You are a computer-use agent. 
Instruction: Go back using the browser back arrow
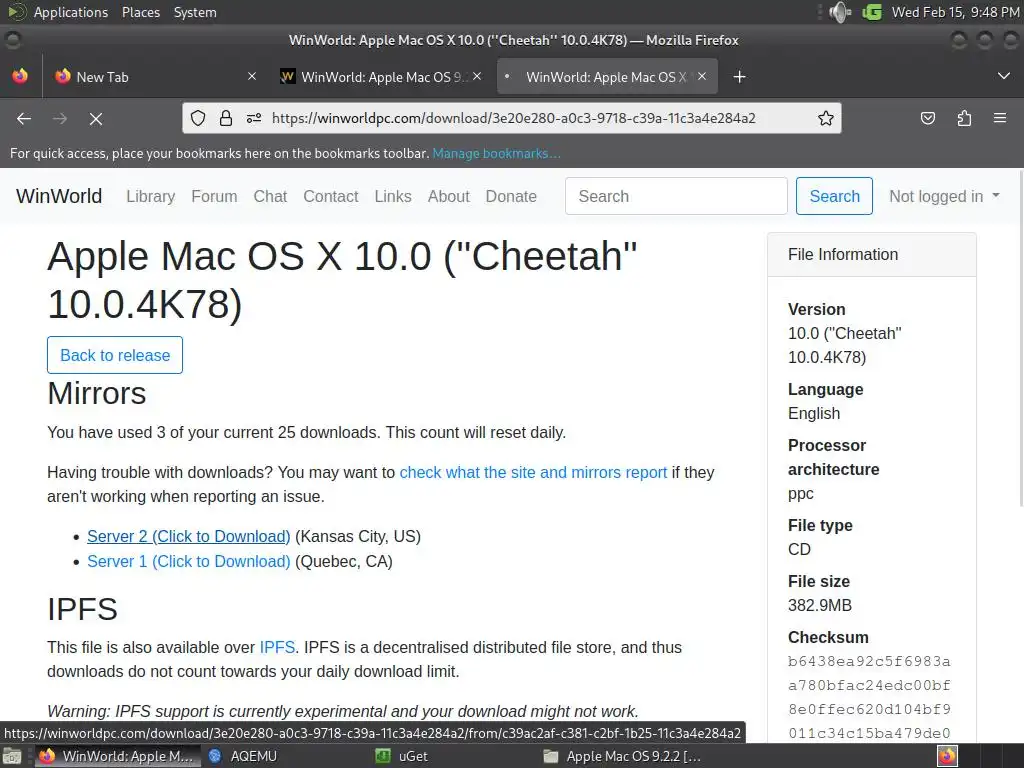[24, 118]
